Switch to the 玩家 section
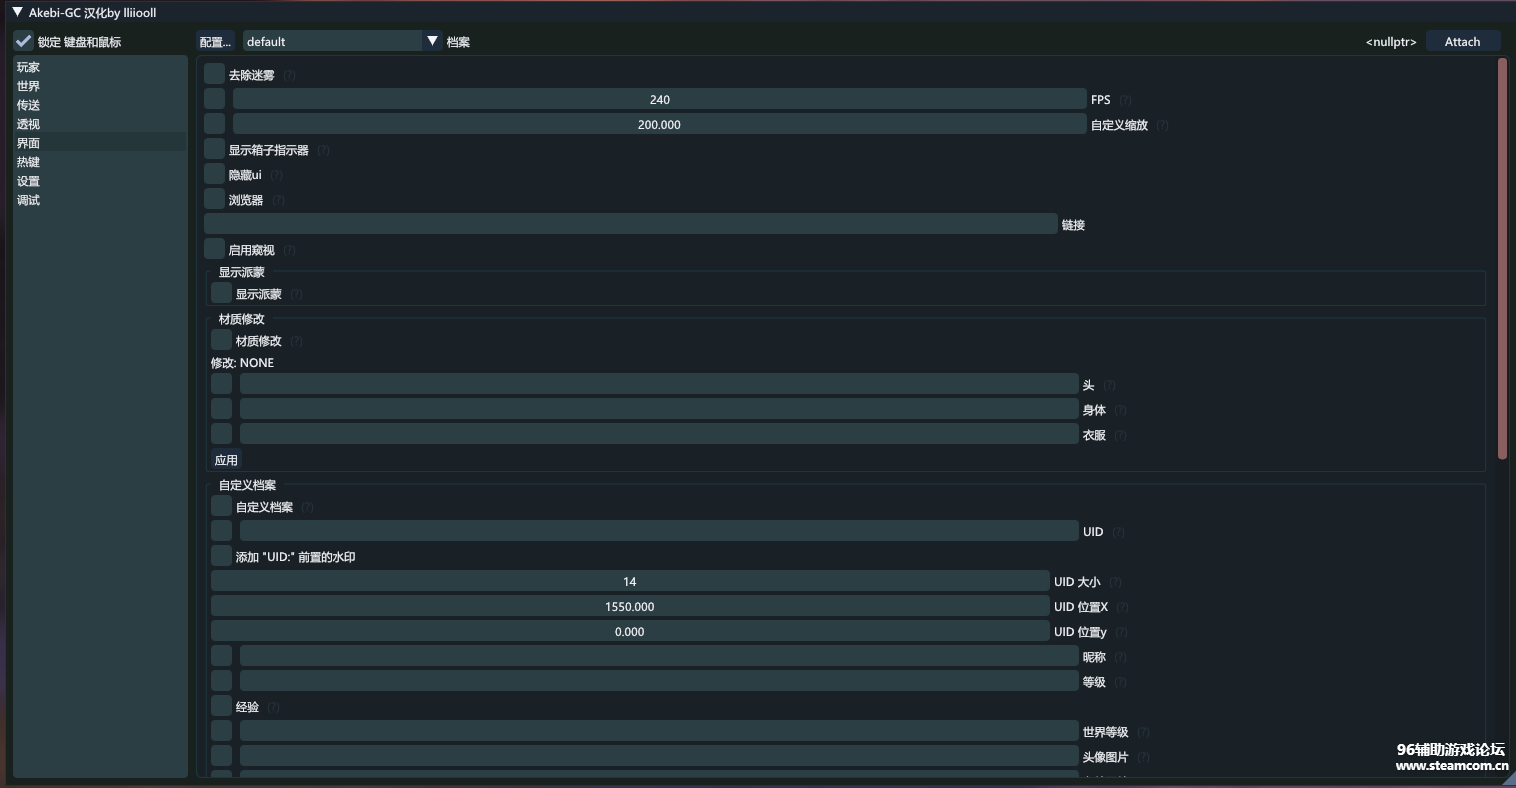The image size is (1516, 788). point(29,67)
